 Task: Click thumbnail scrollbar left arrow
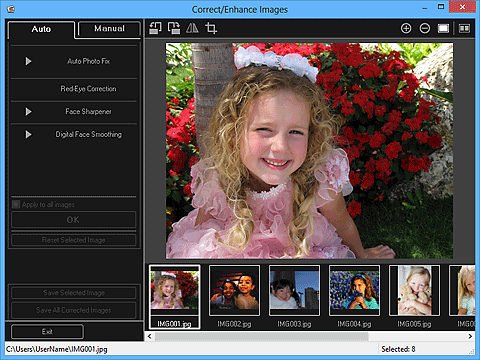coord(150,336)
